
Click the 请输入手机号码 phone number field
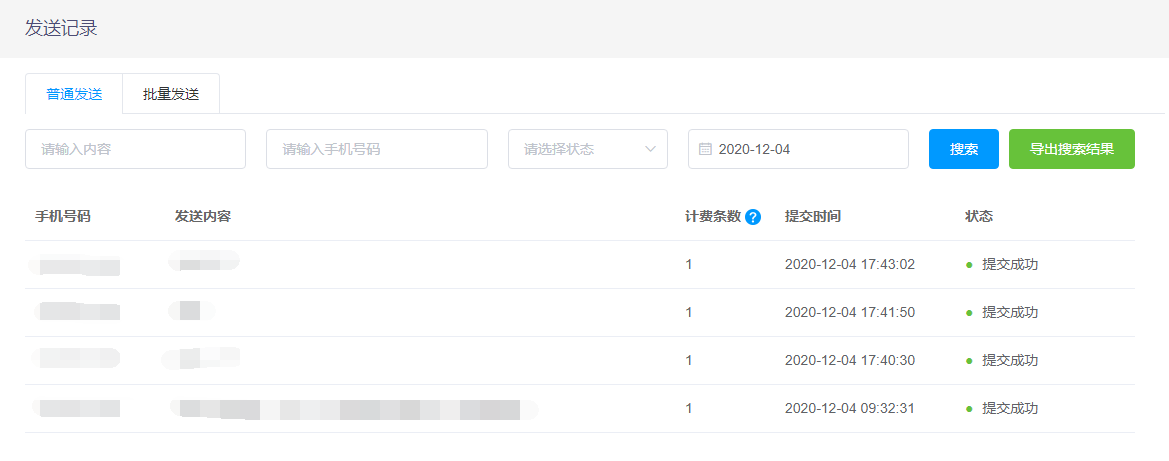tap(376, 149)
